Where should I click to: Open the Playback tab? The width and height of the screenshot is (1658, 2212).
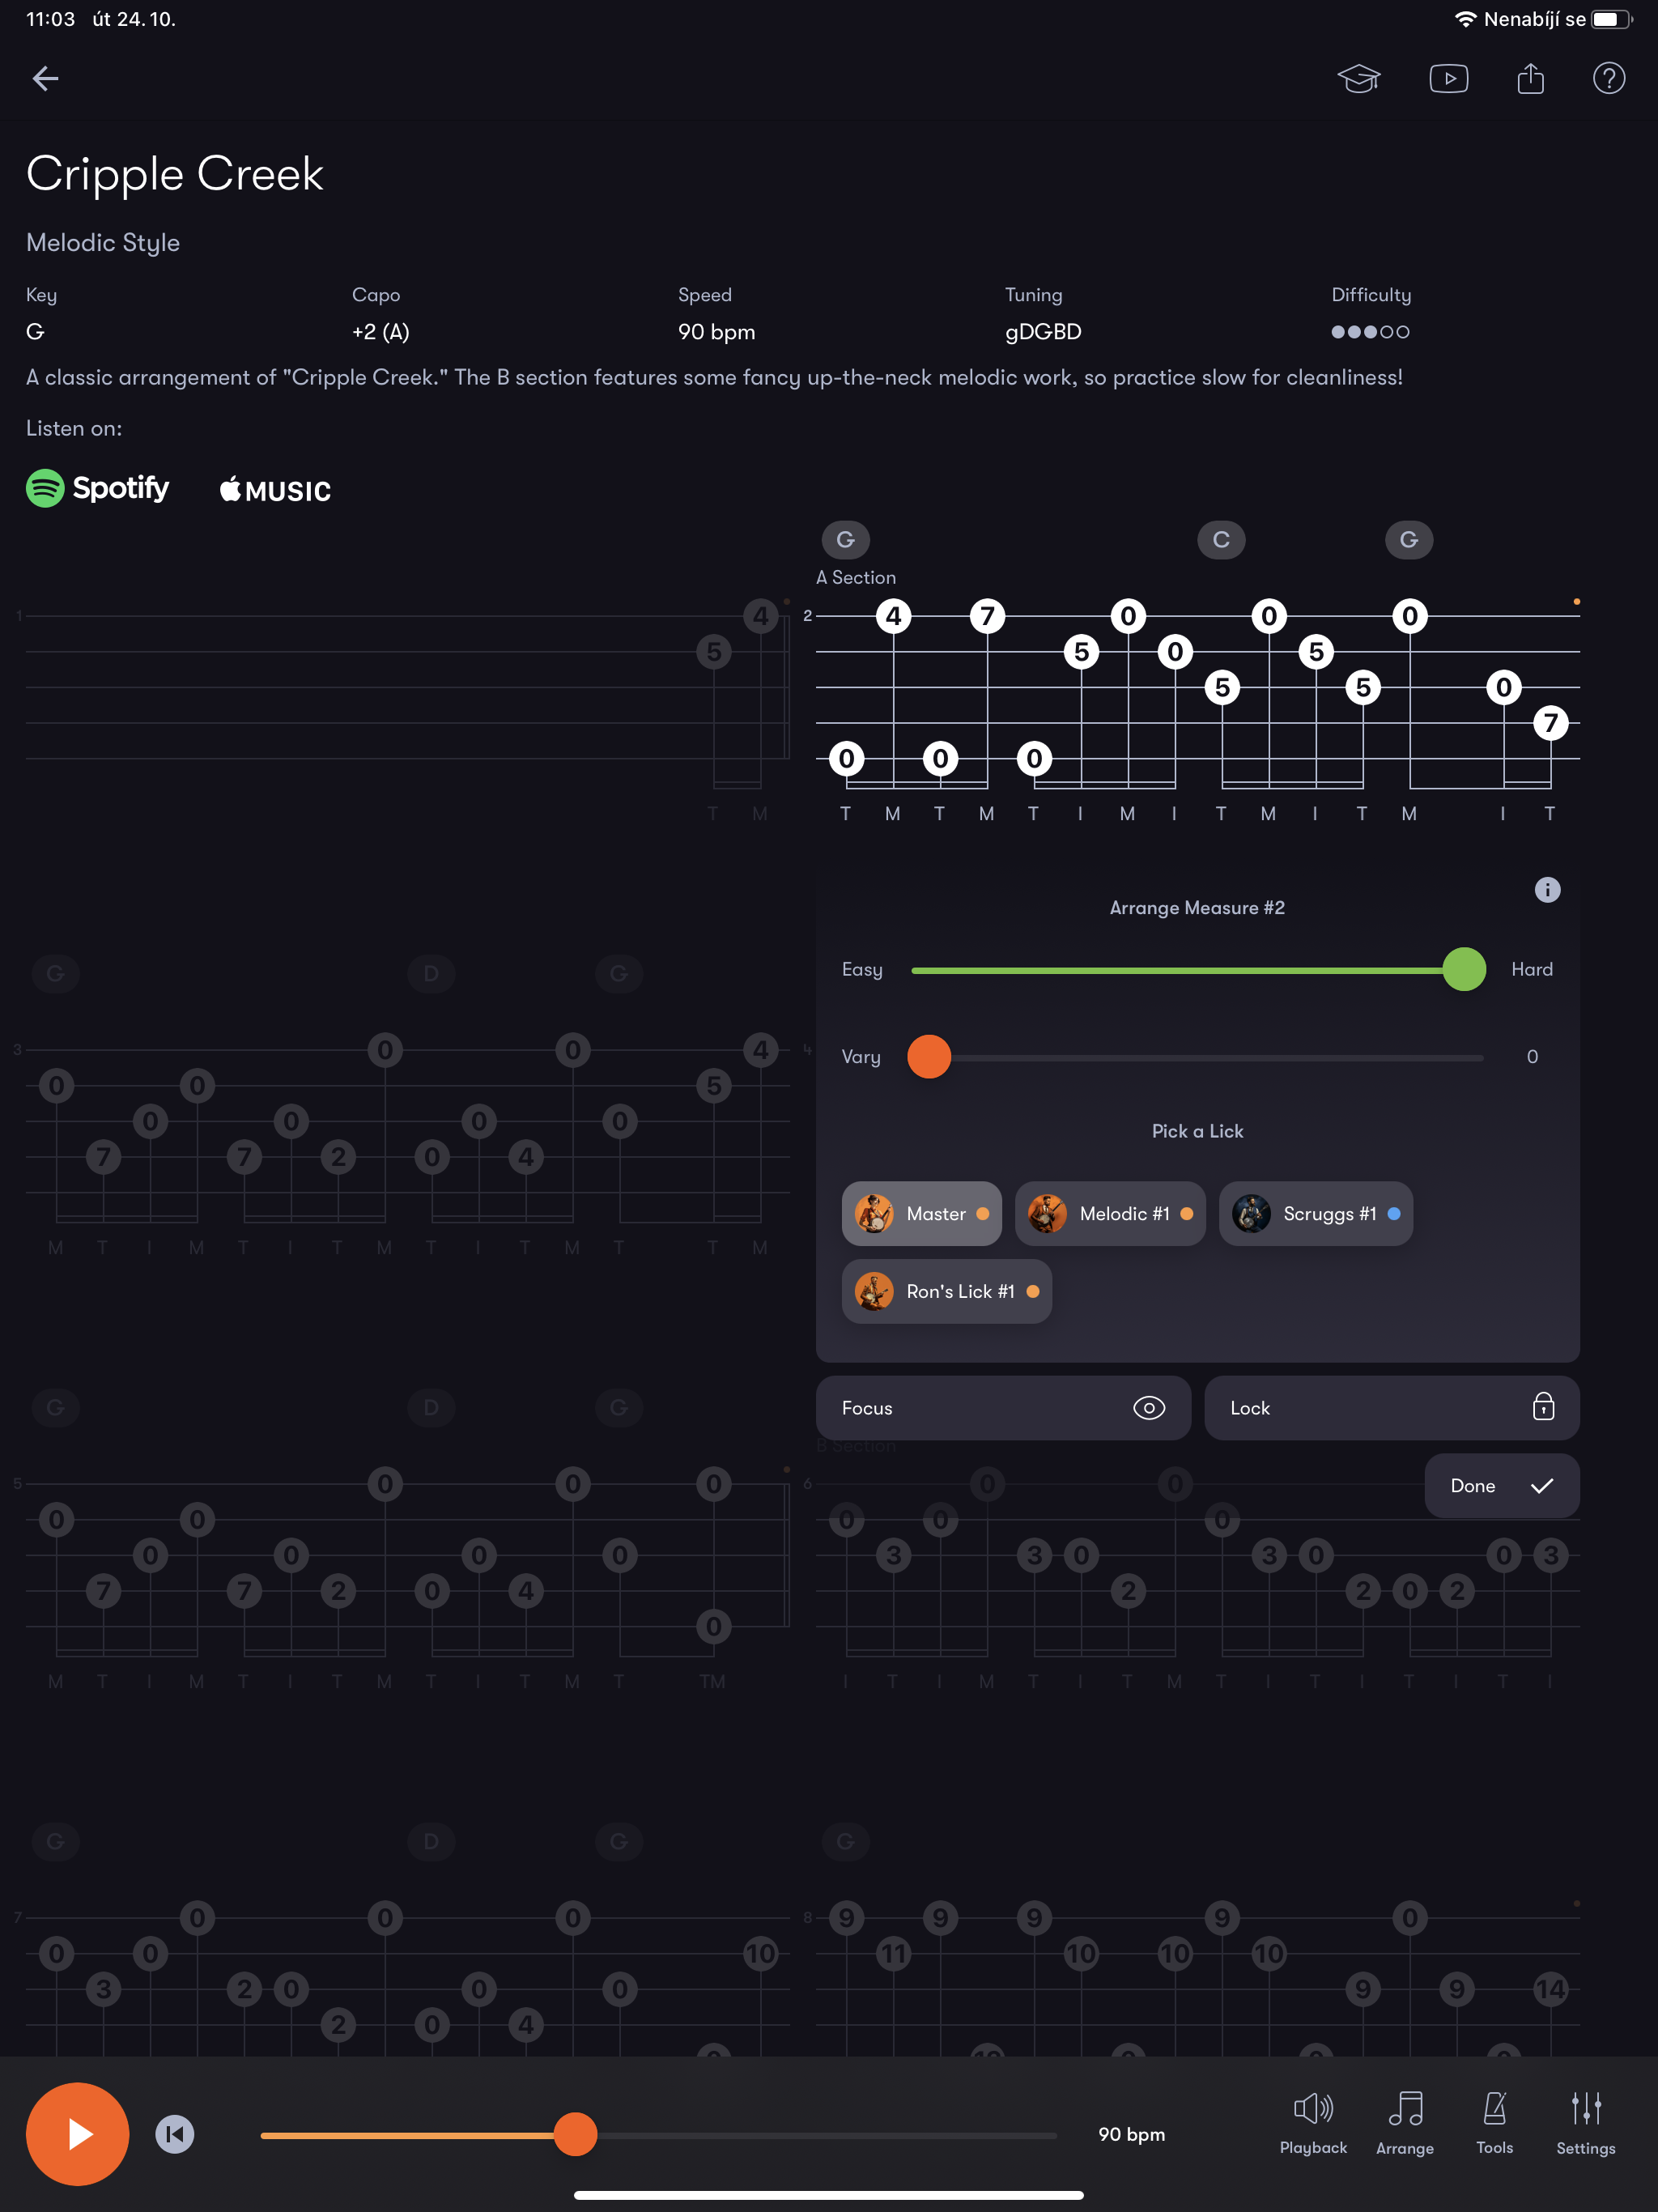[x=1313, y=2123]
